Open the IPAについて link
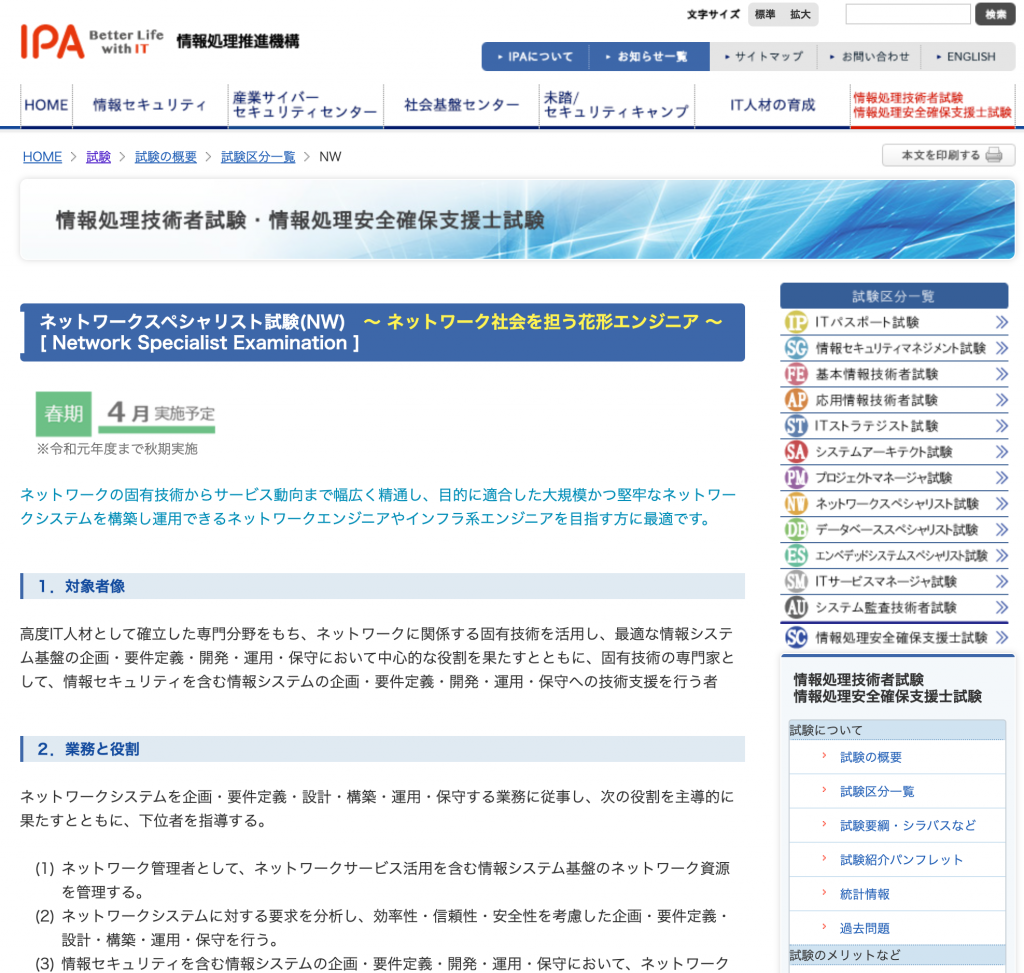1024x973 pixels. pos(536,57)
